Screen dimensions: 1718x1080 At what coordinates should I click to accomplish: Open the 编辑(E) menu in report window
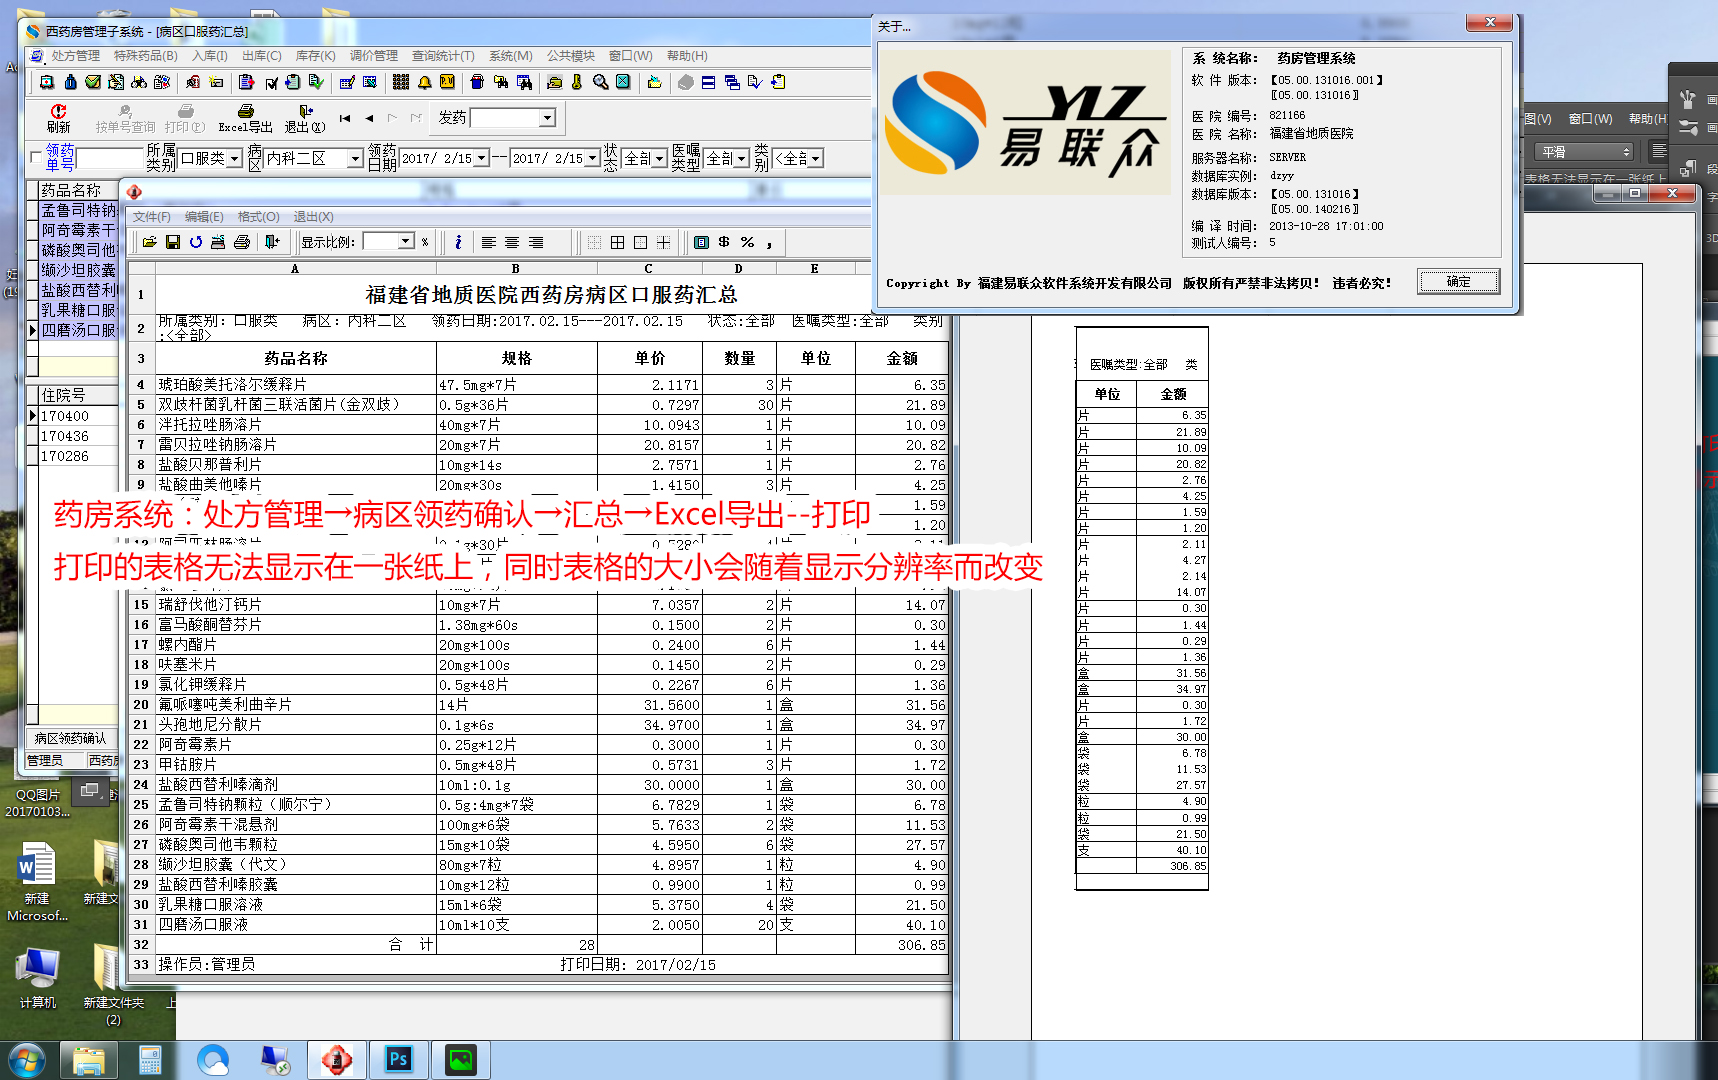pyautogui.click(x=204, y=217)
